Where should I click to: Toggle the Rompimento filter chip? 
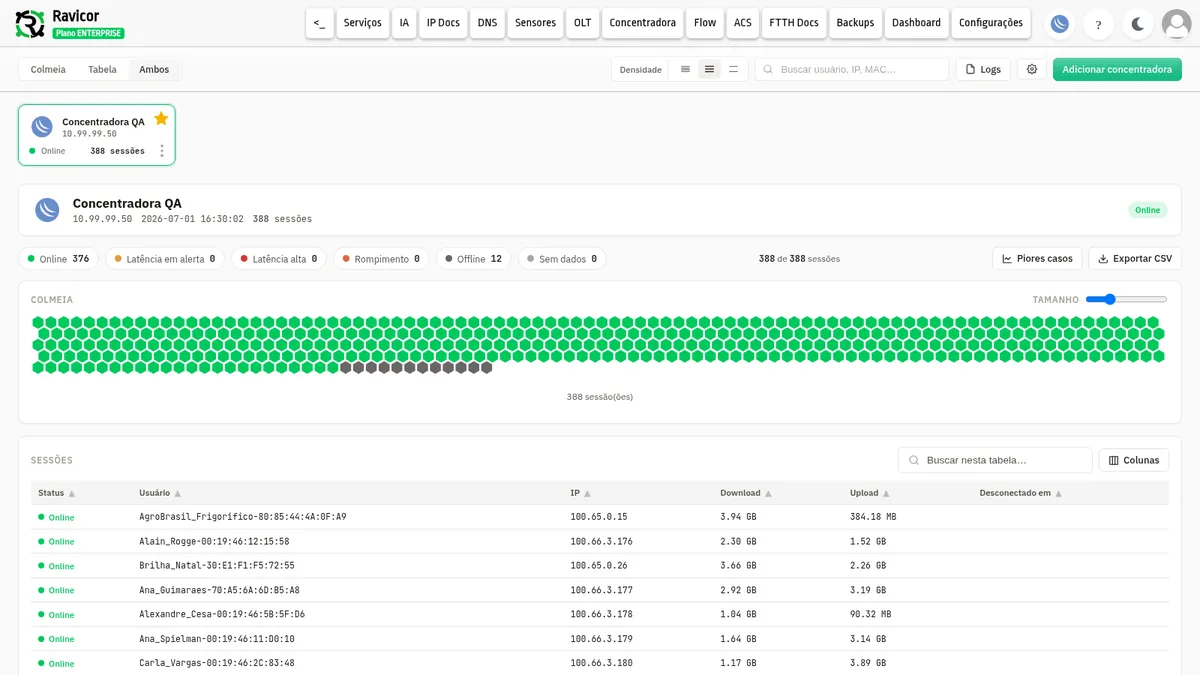(381, 259)
